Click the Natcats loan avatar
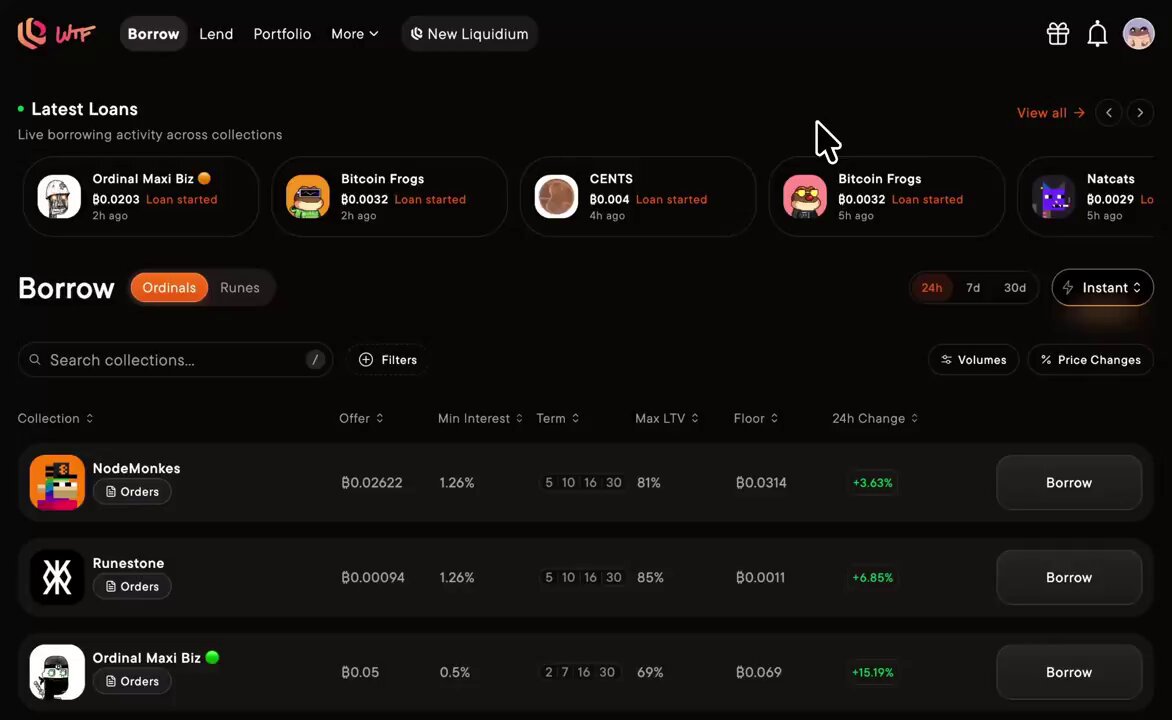Screen dimensions: 1172x720 [1053, 197]
